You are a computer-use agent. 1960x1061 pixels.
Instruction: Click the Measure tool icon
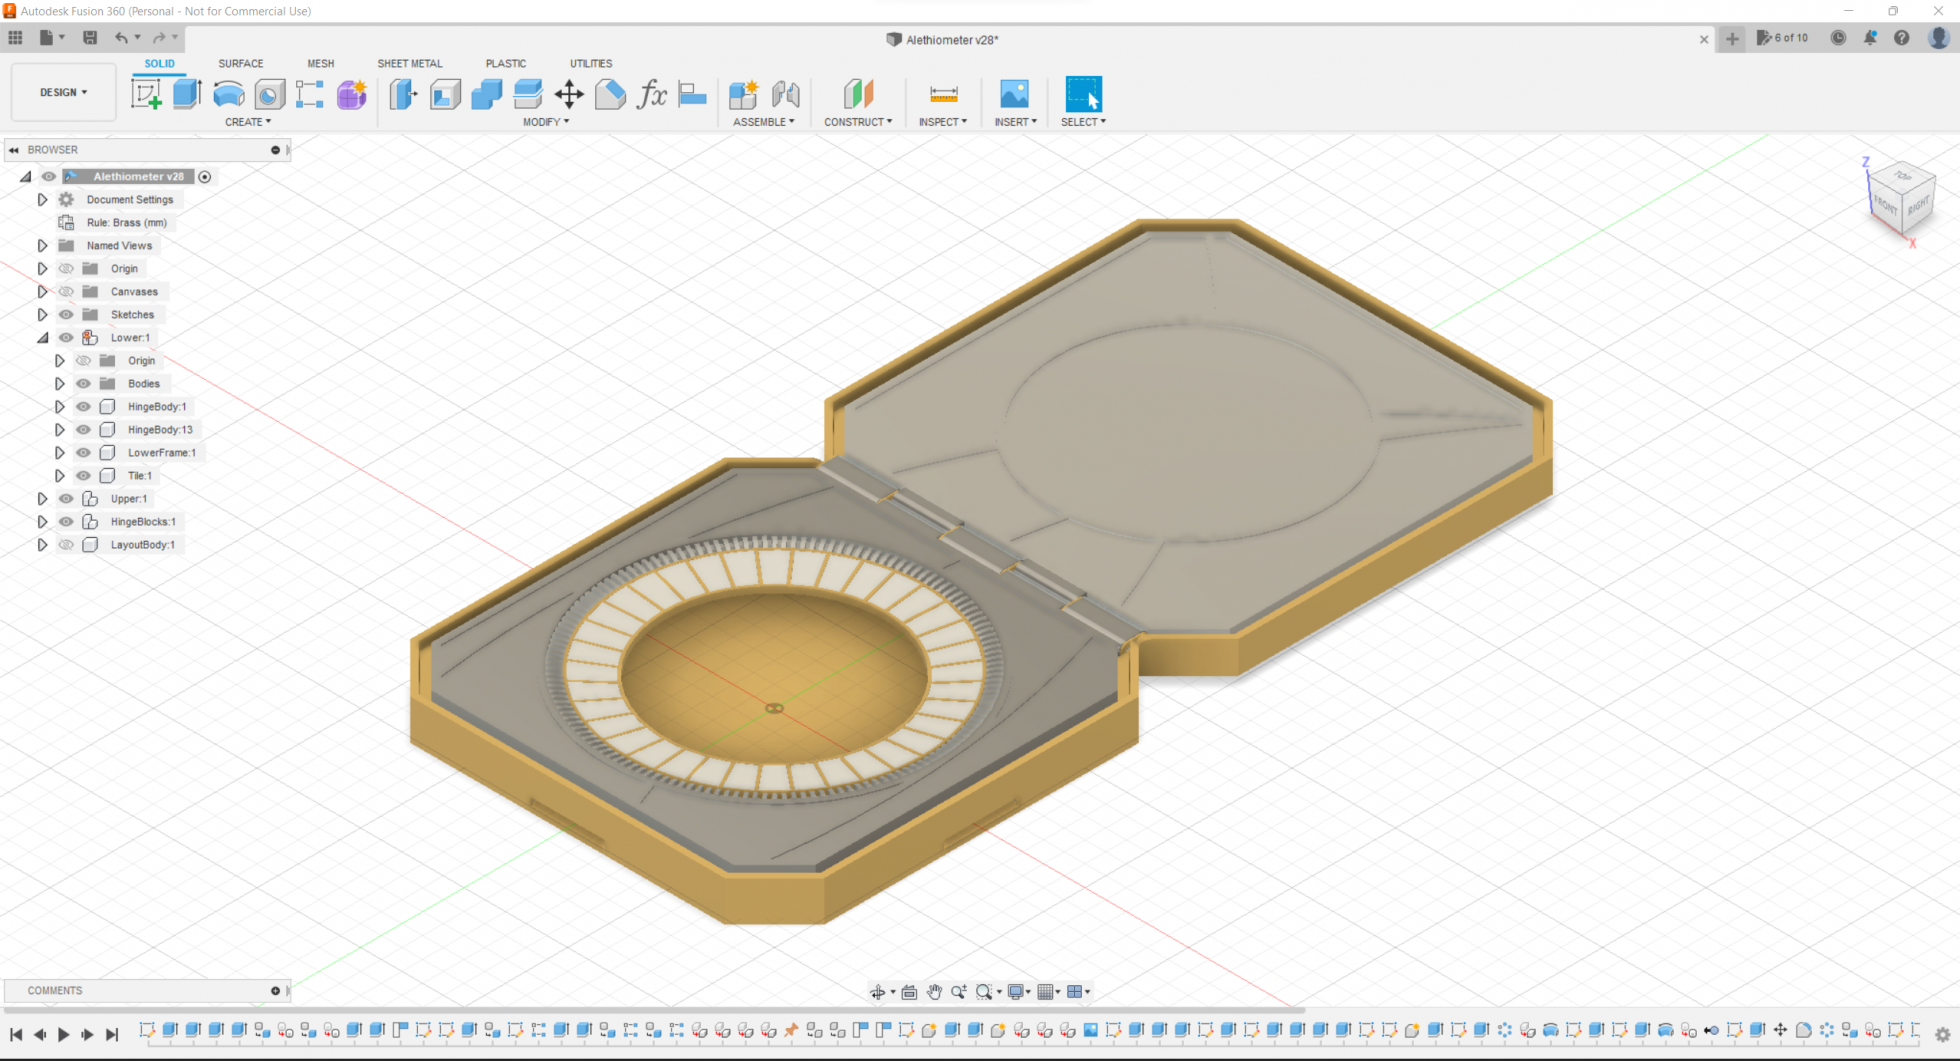[943, 94]
